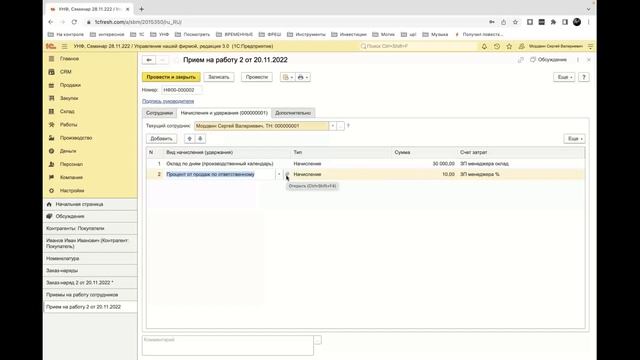
Task: Switch to Сотрудники tab
Action: [159, 113]
